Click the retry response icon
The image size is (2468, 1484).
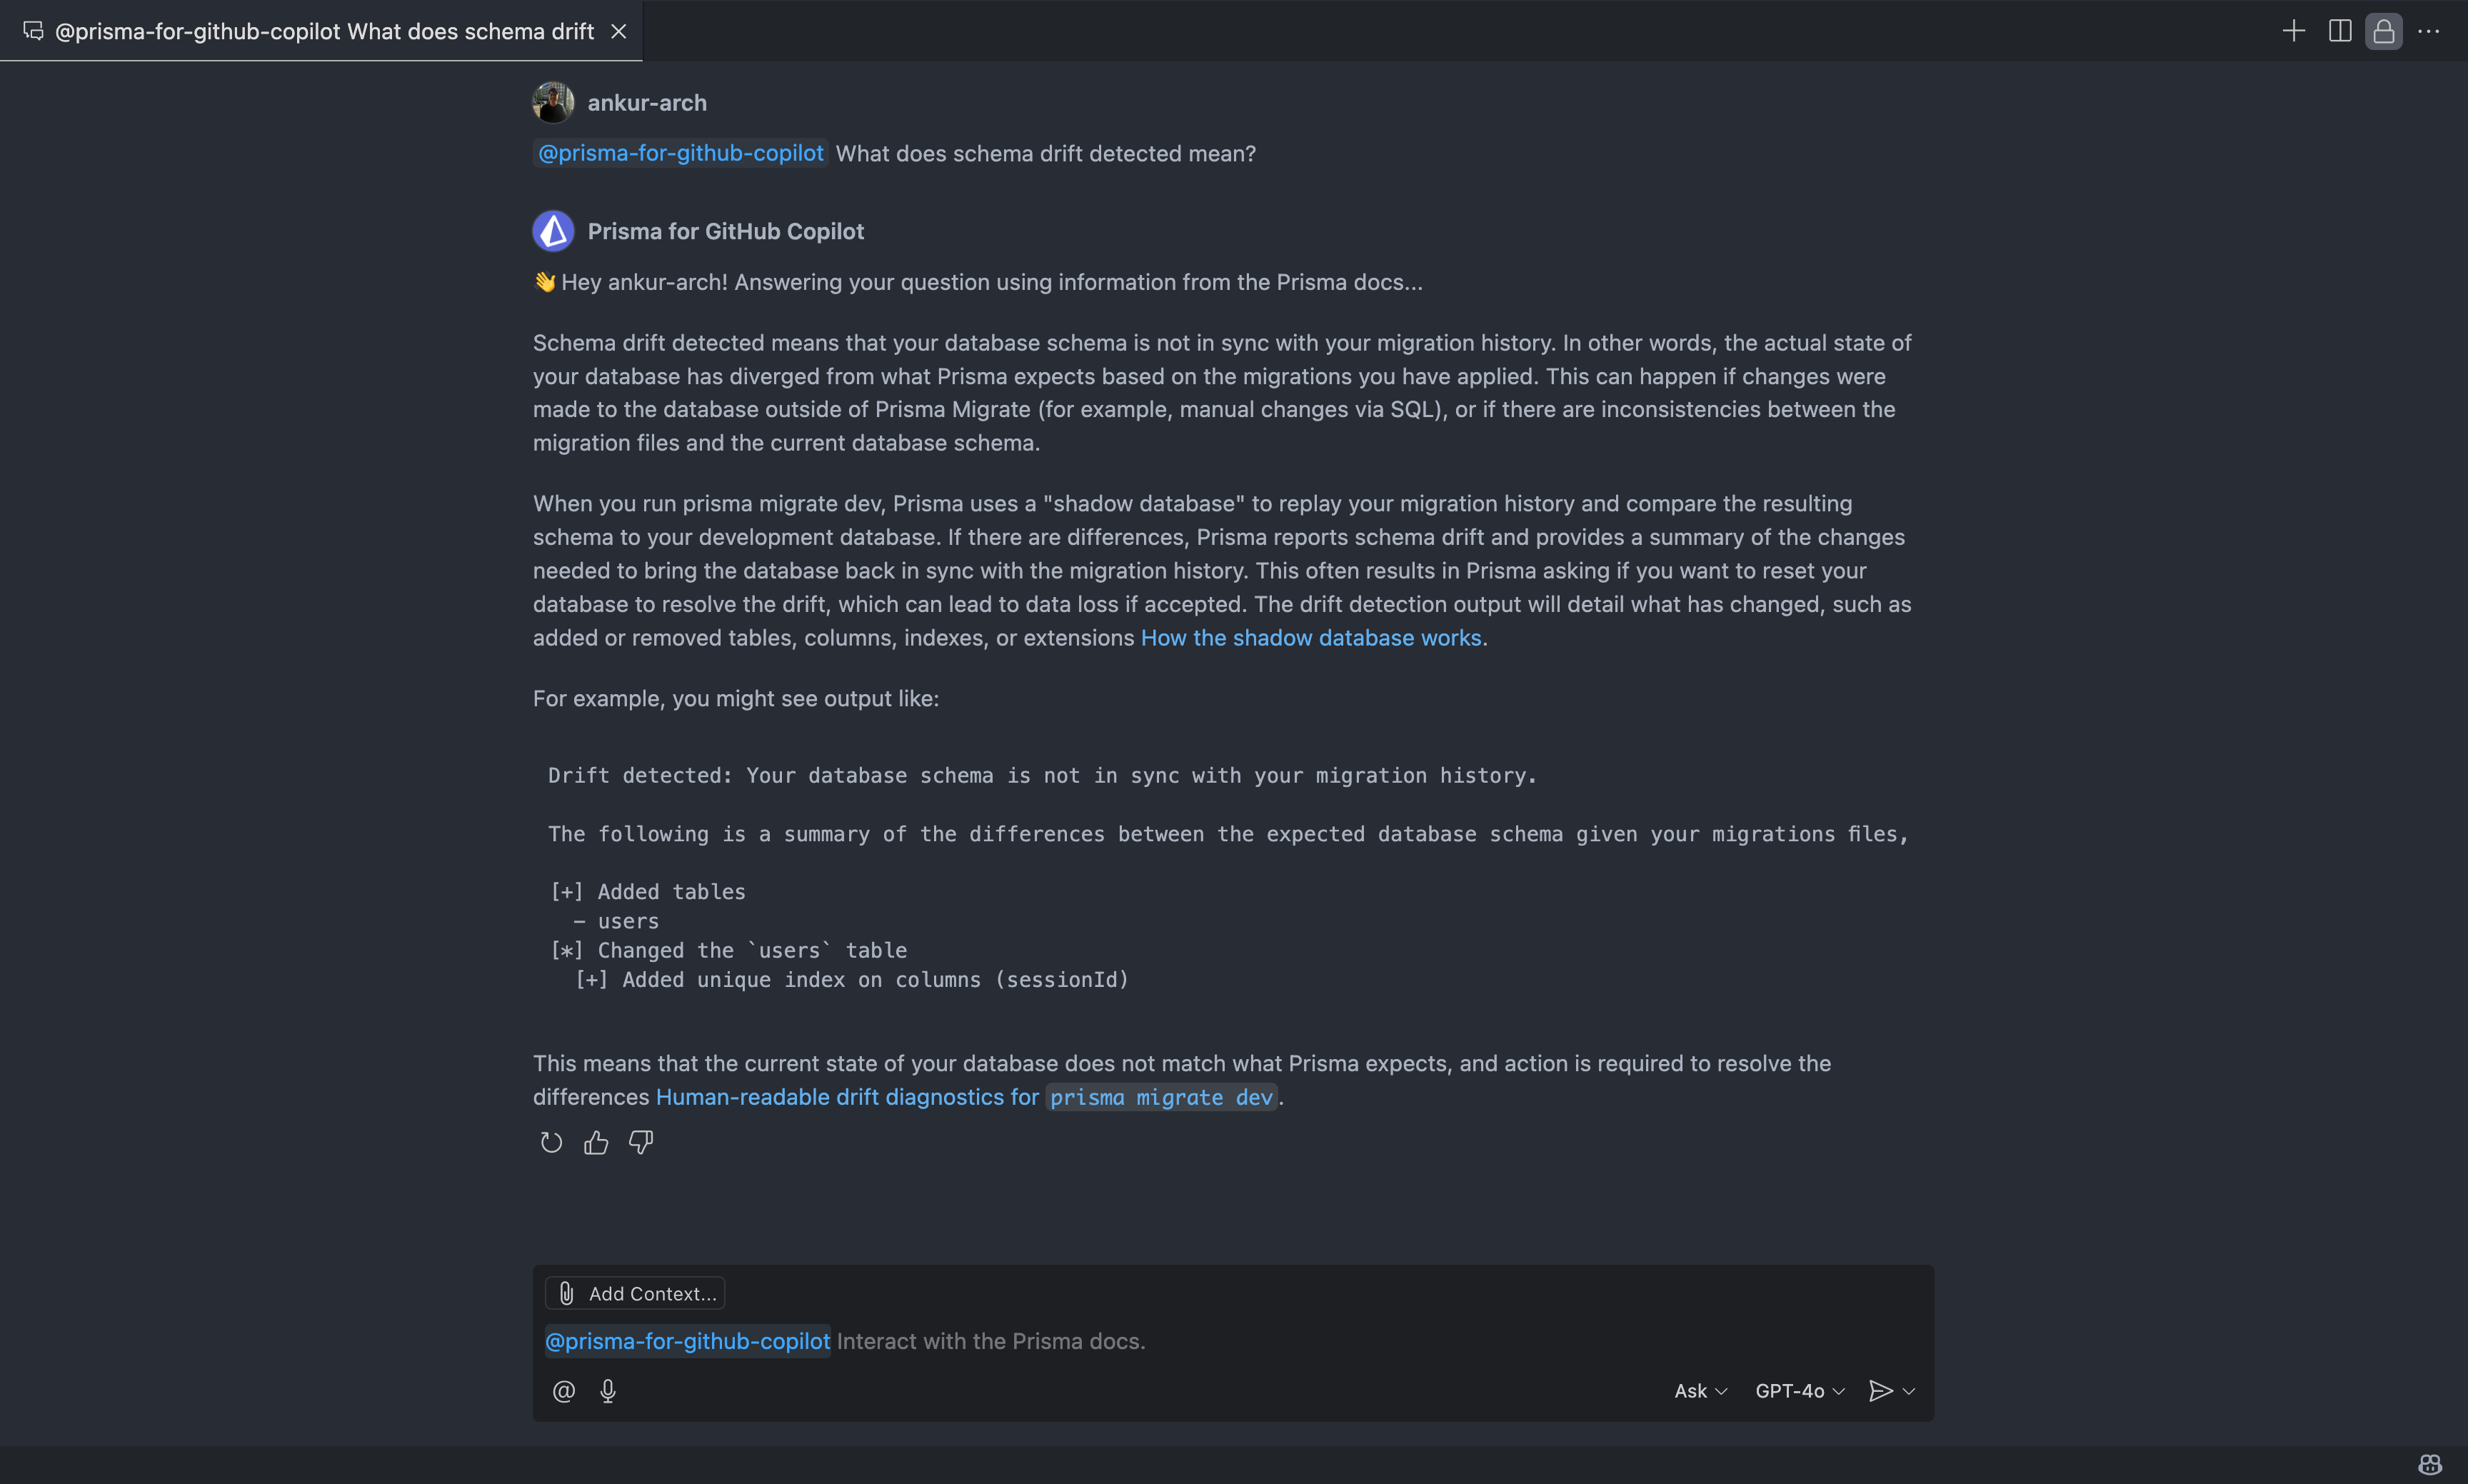coord(551,1142)
